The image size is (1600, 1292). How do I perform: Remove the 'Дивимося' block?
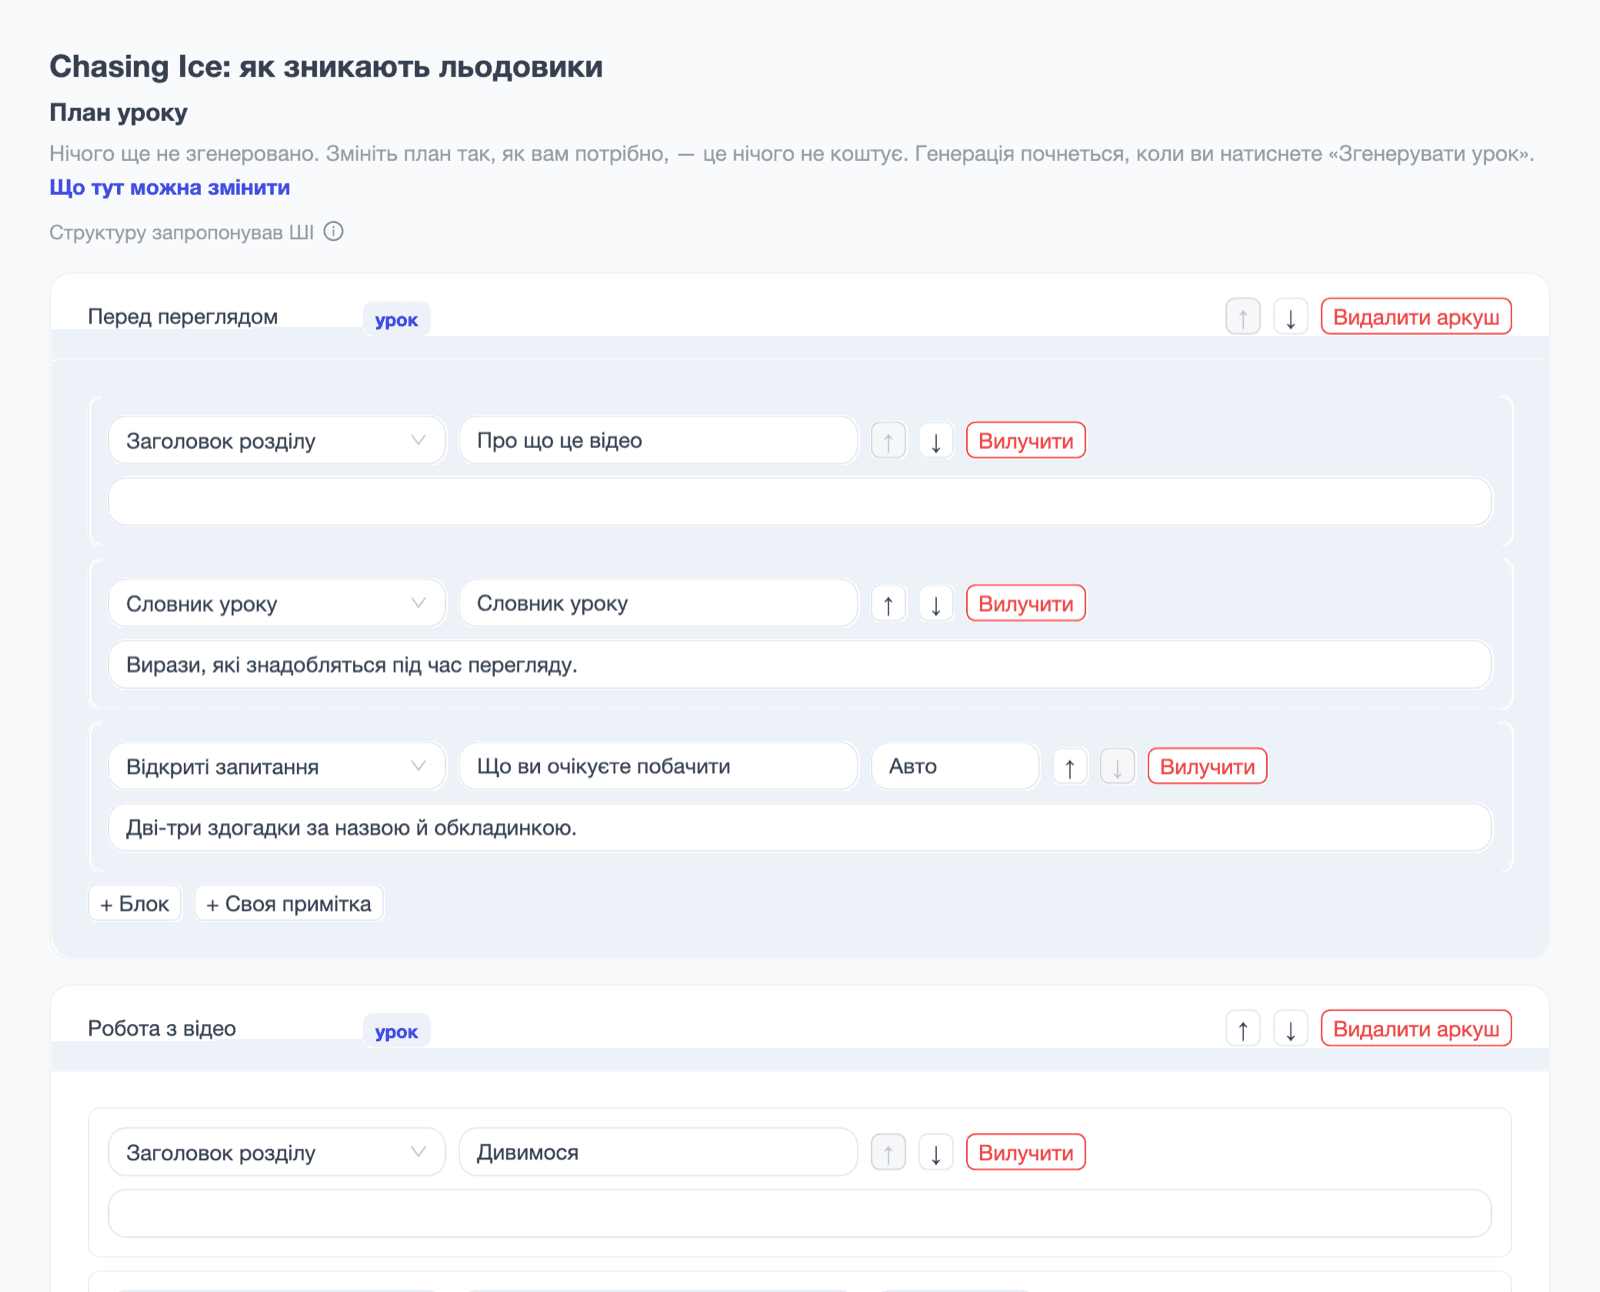pos(1026,1153)
